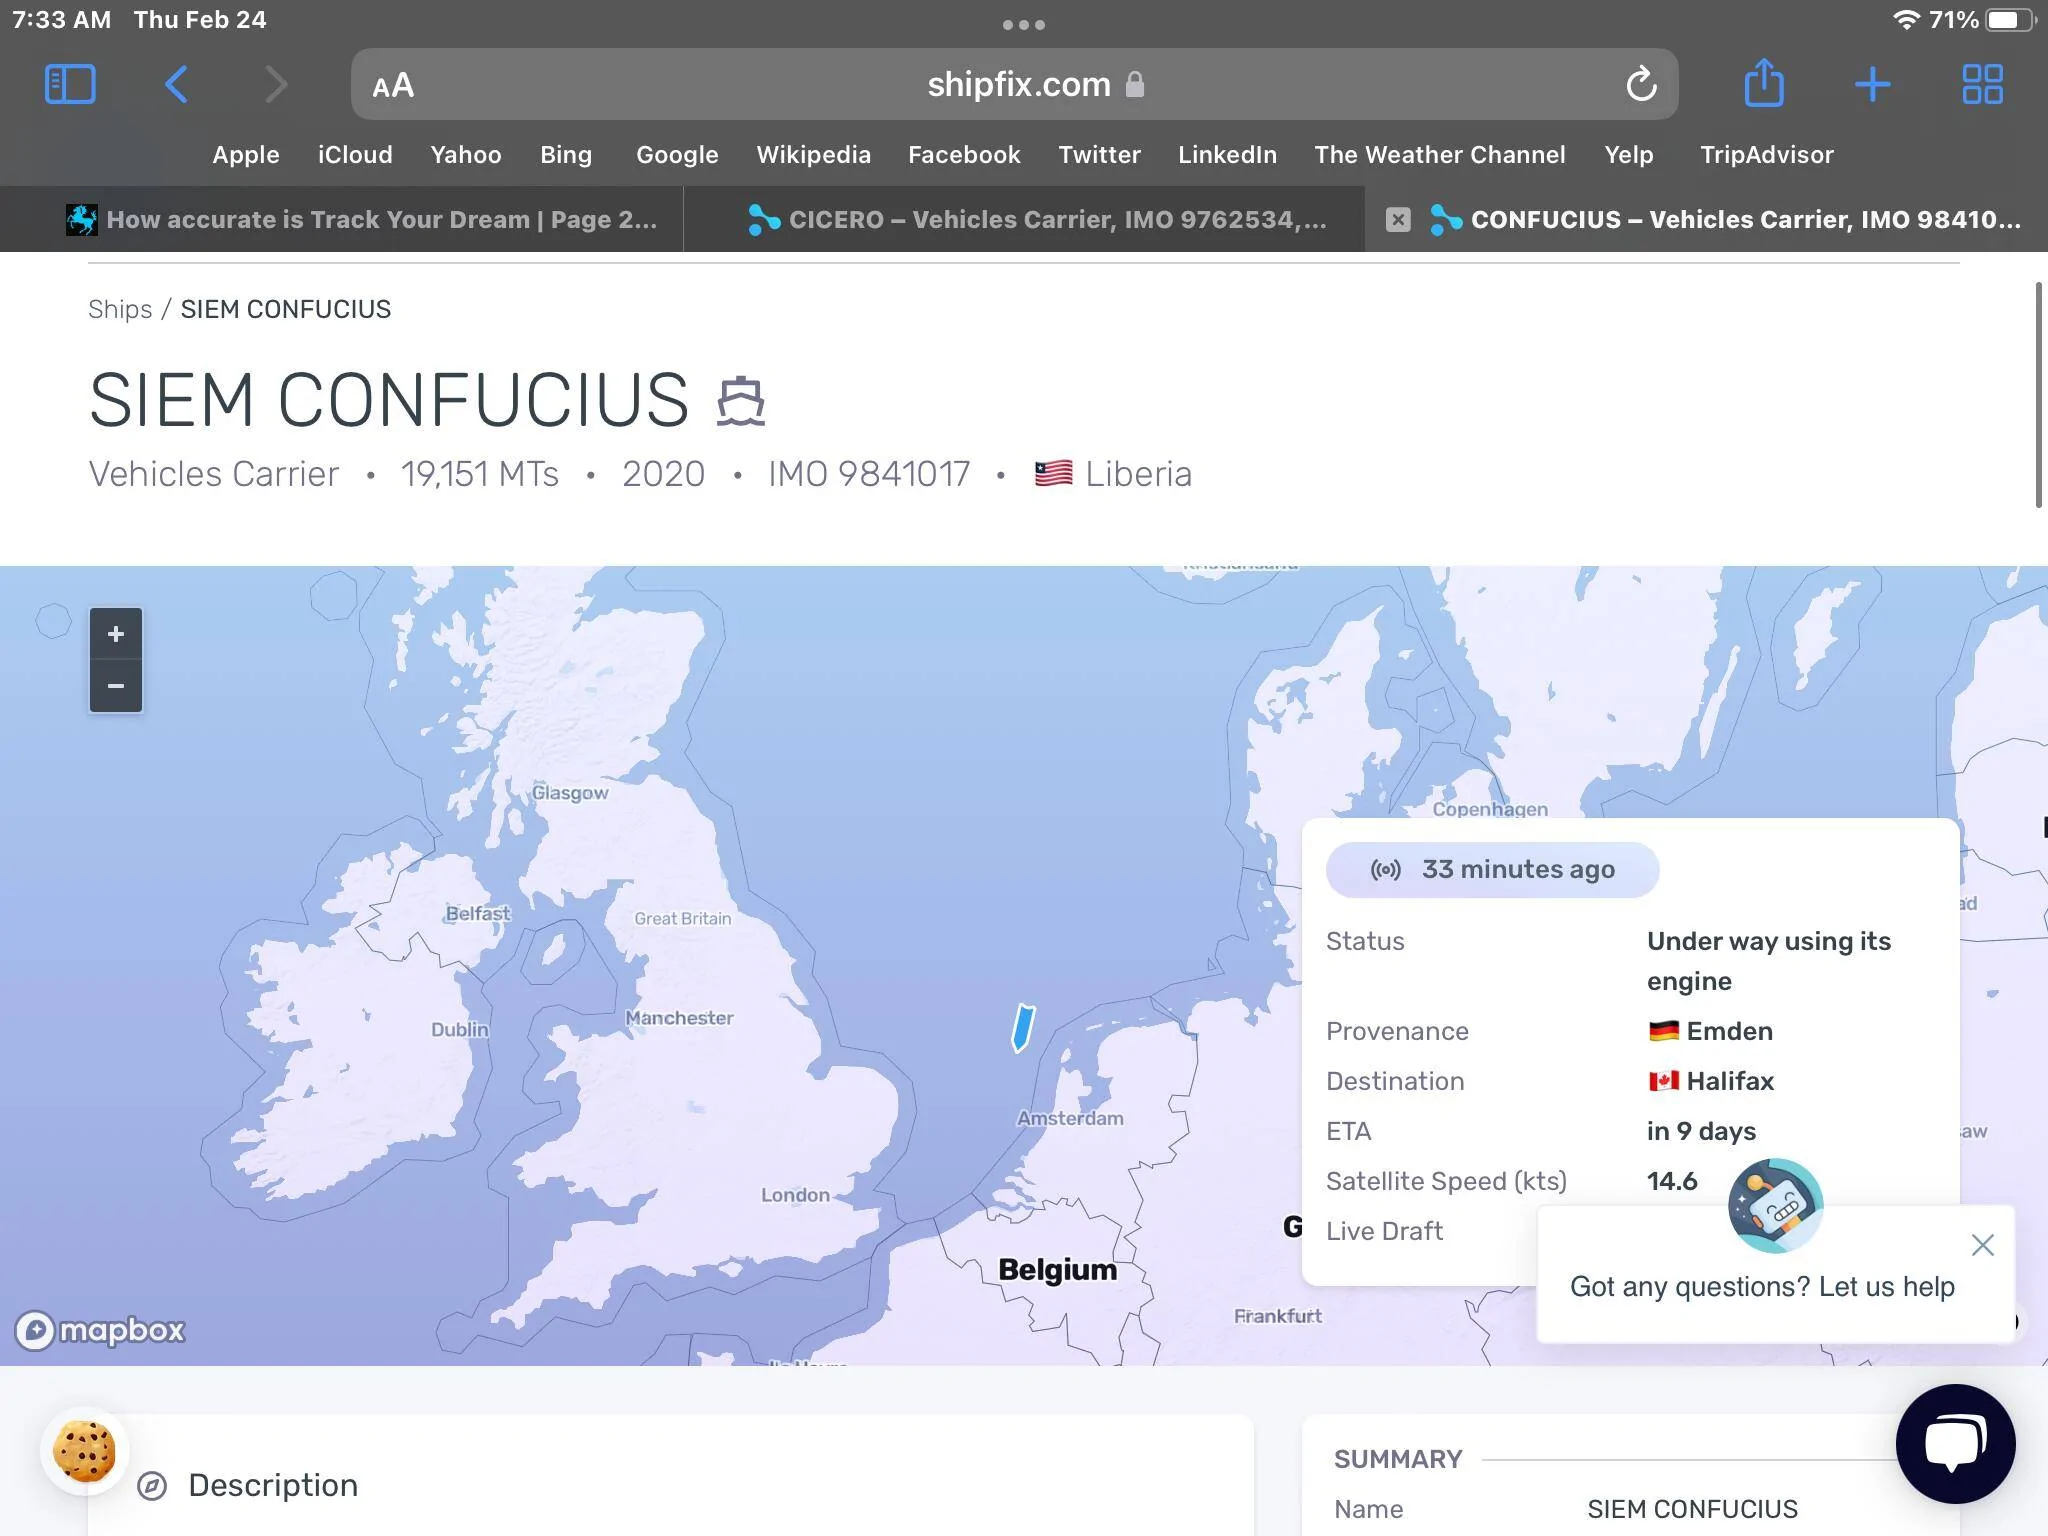Switch to the Track Your Dream tab
The width and height of the screenshot is (2048, 1536).
342,220
